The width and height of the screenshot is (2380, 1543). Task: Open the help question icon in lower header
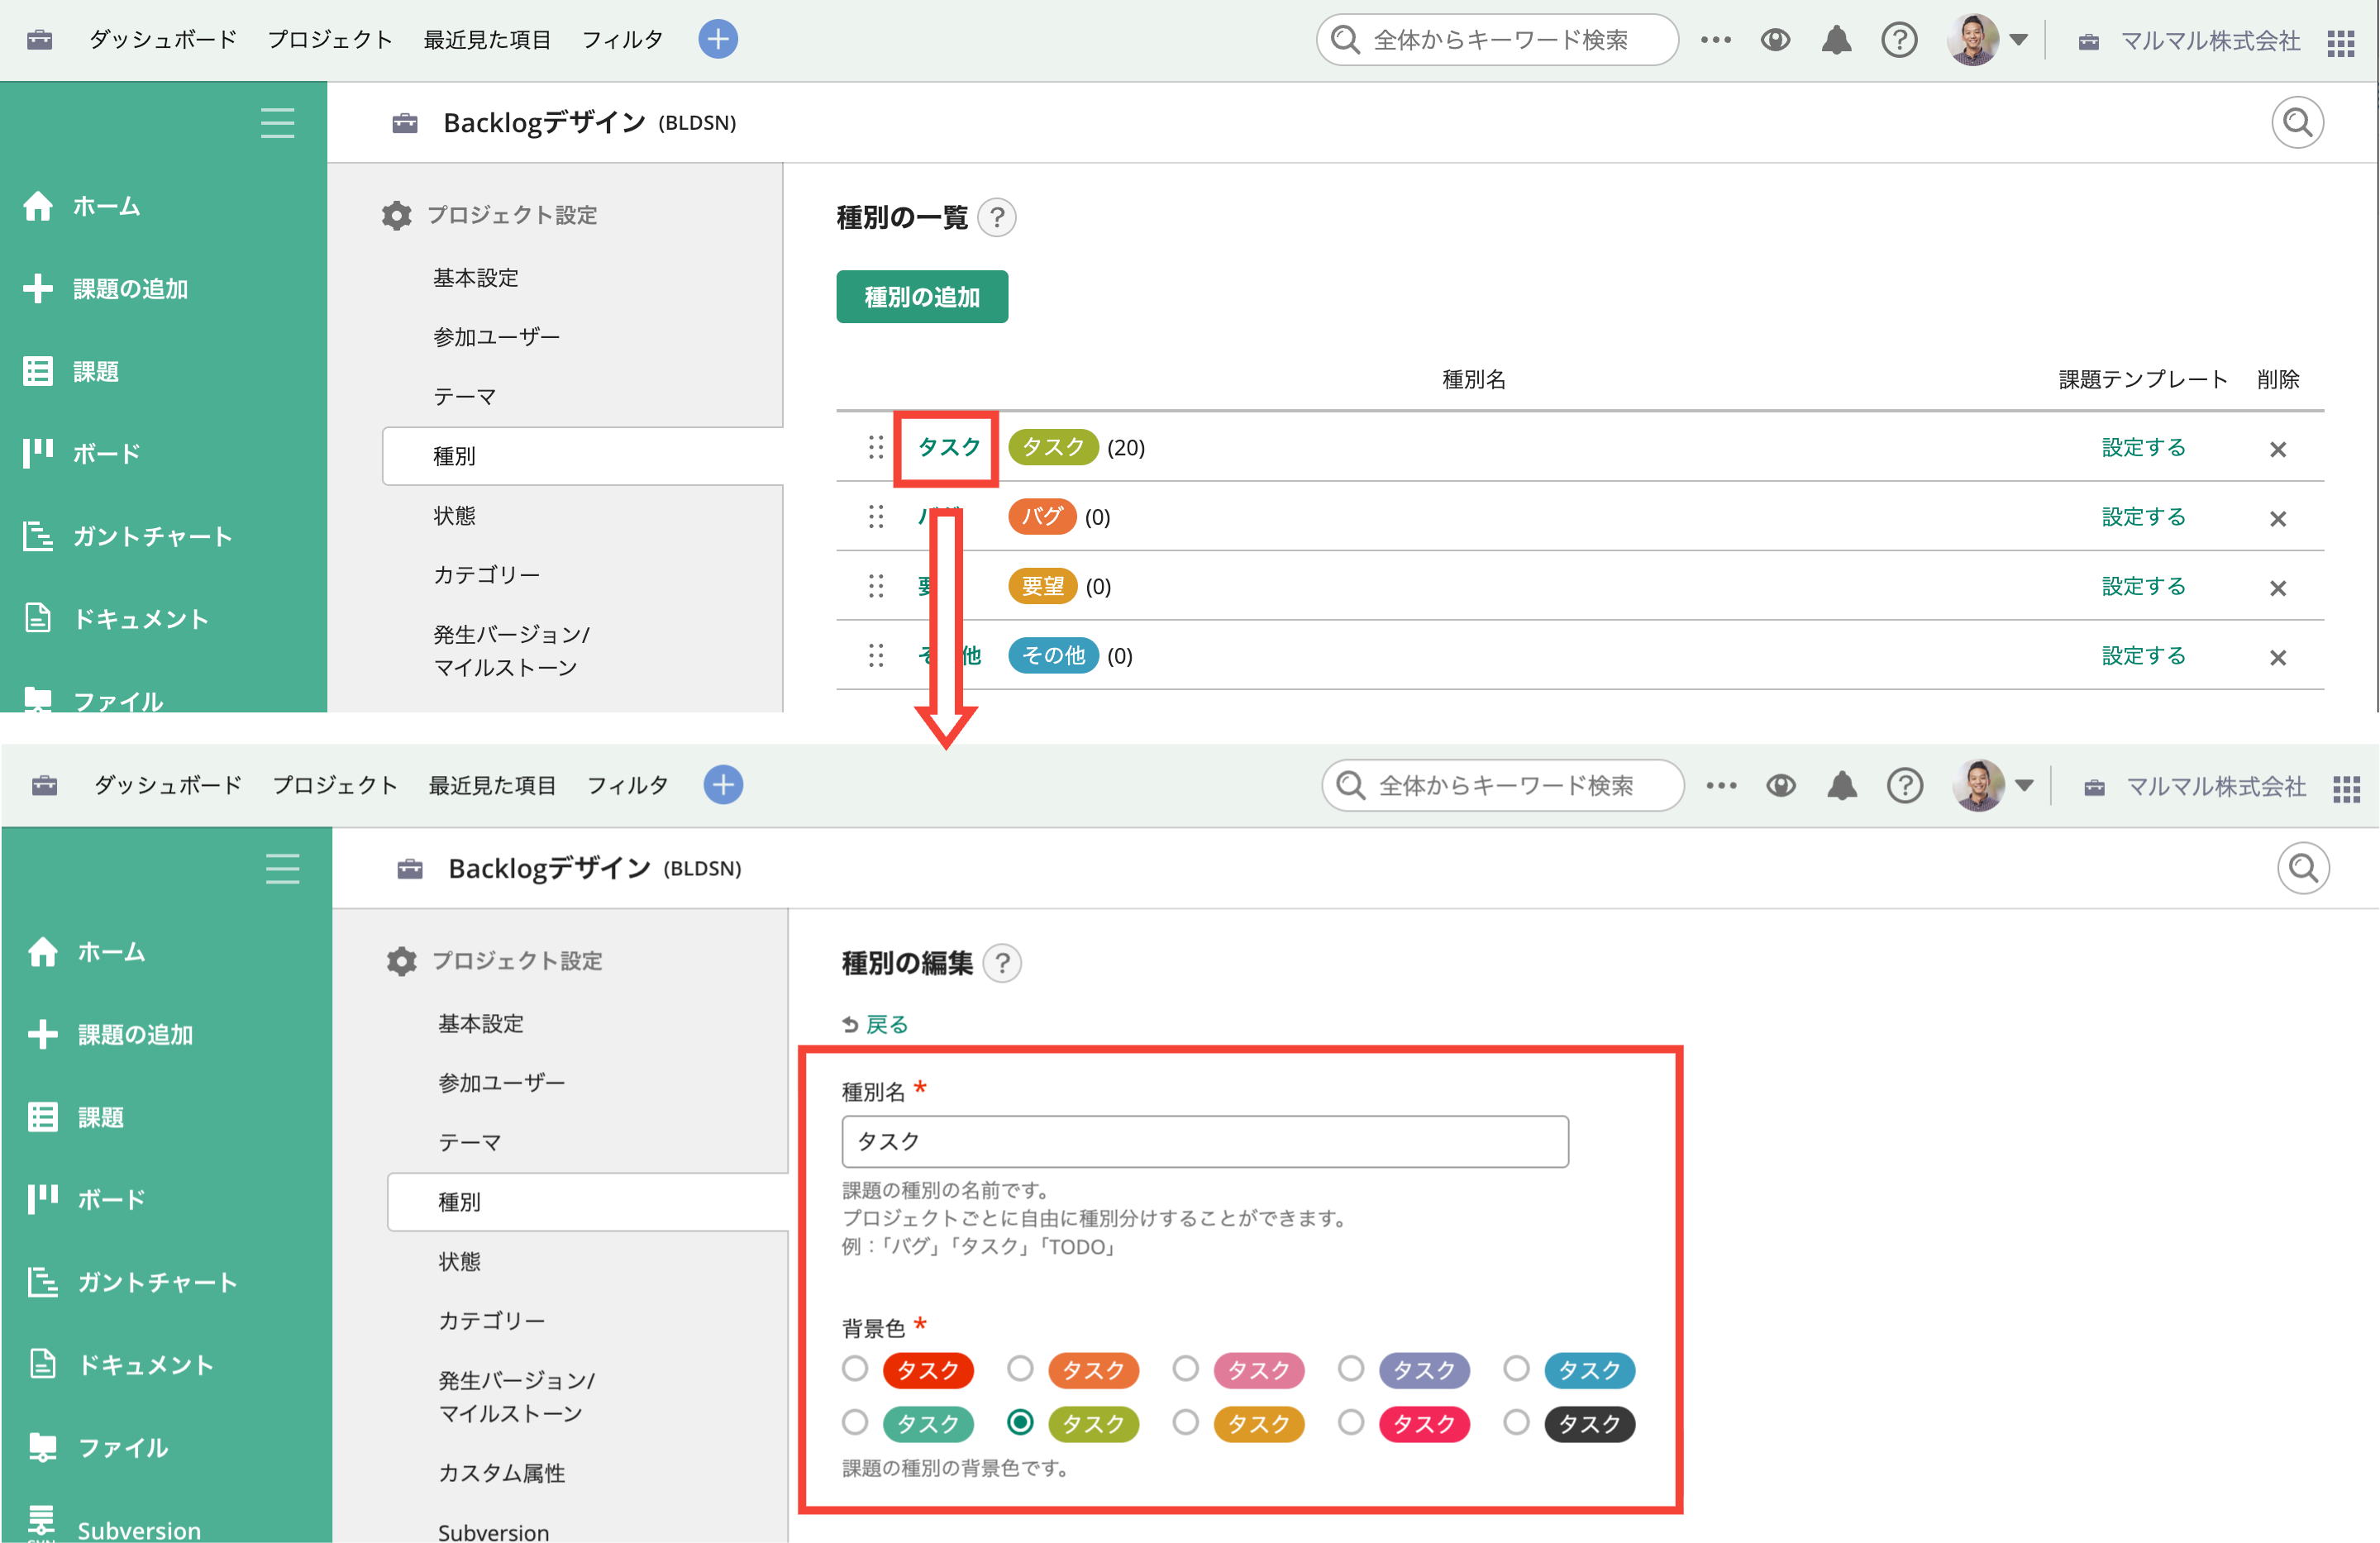coord(1904,786)
